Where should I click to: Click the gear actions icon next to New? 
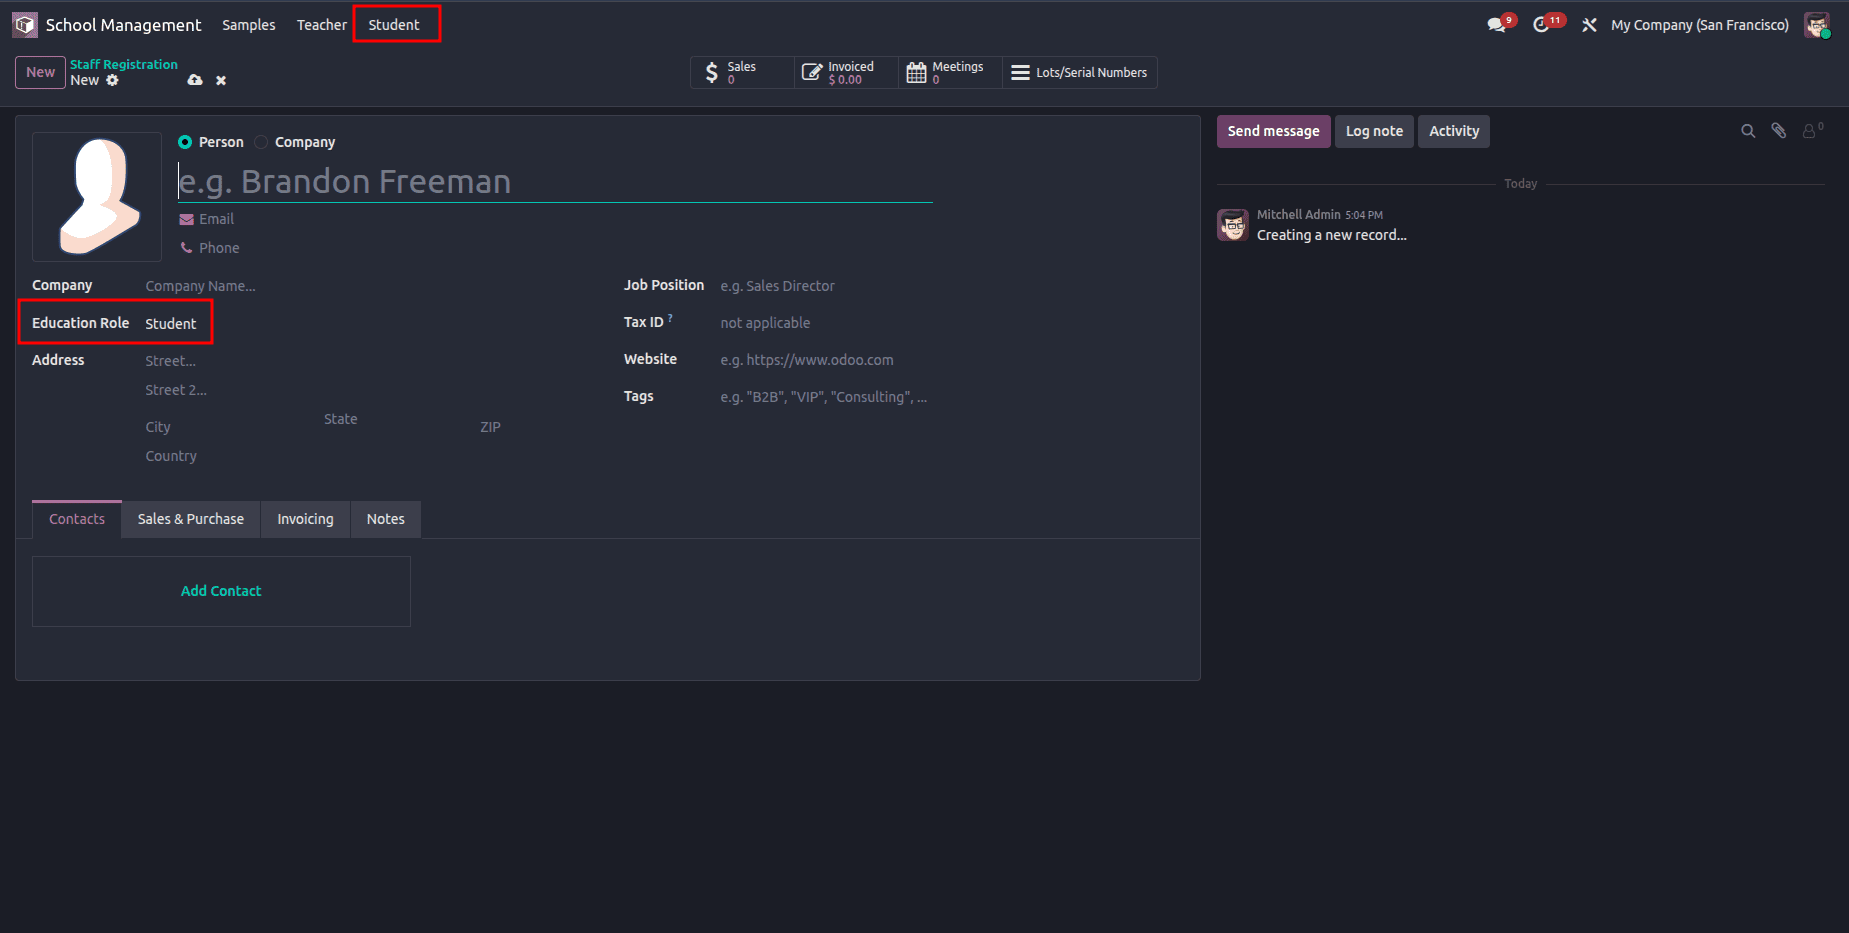(x=112, y=80)
